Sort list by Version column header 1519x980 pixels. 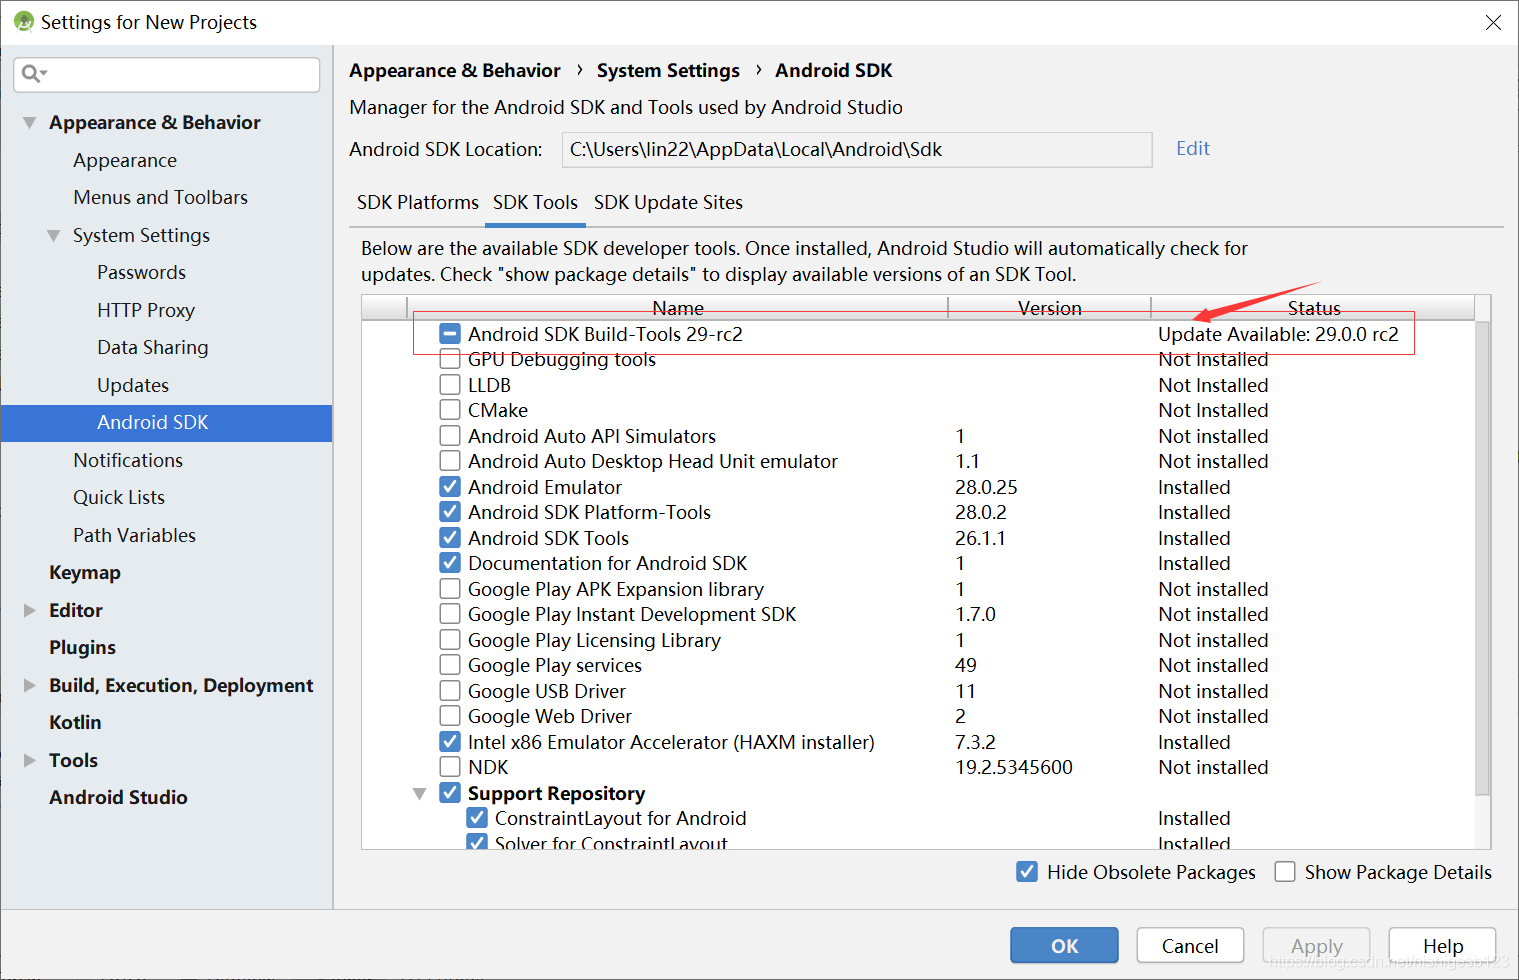[x=1049, y=308]
